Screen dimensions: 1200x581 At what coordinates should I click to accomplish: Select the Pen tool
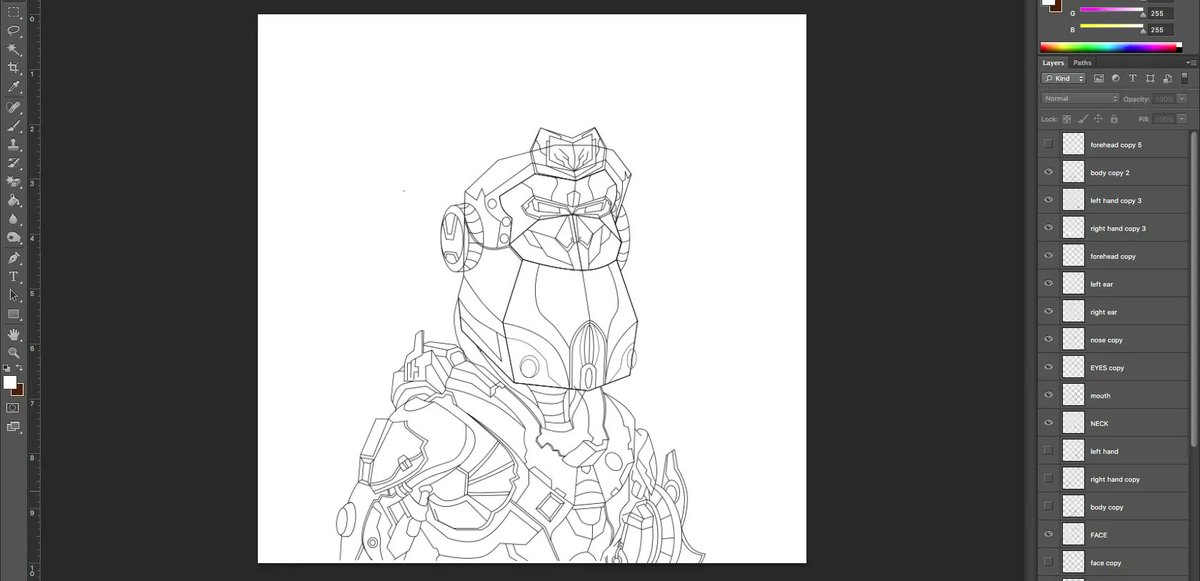(14, 257)
